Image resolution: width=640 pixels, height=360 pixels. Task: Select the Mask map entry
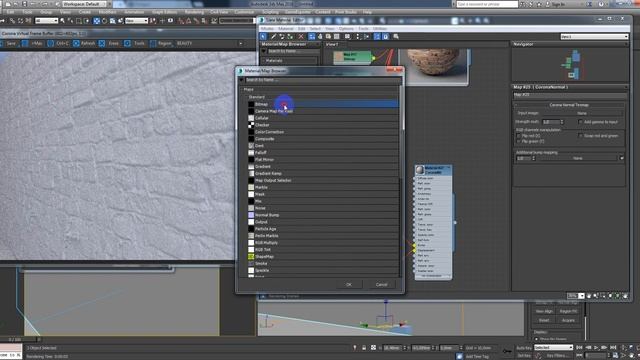pyautogui.click(x=322, y=194)
